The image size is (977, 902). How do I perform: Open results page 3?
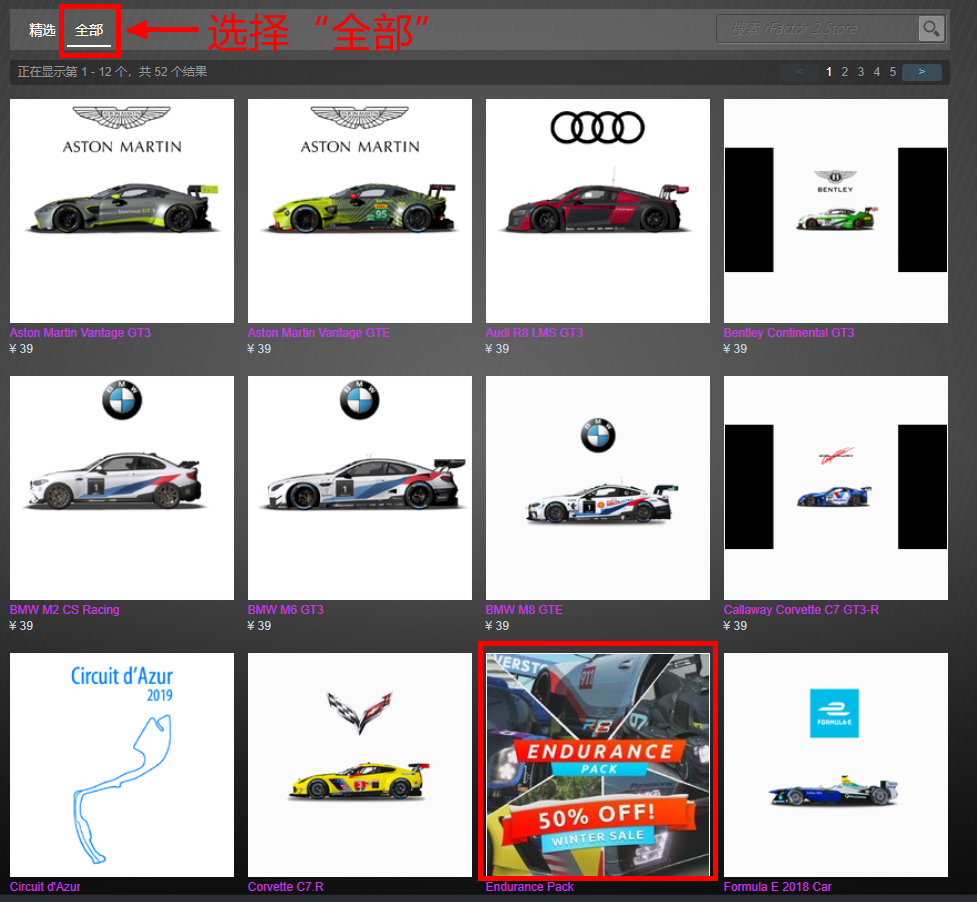[860, 72]
